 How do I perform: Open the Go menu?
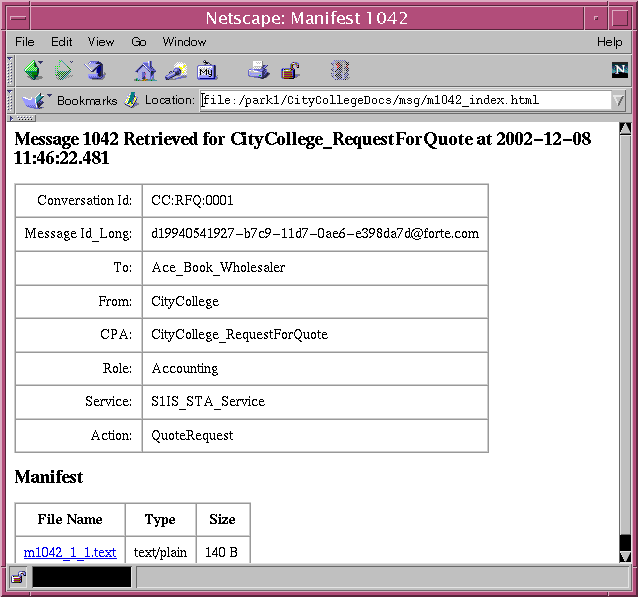click(139, 42)
